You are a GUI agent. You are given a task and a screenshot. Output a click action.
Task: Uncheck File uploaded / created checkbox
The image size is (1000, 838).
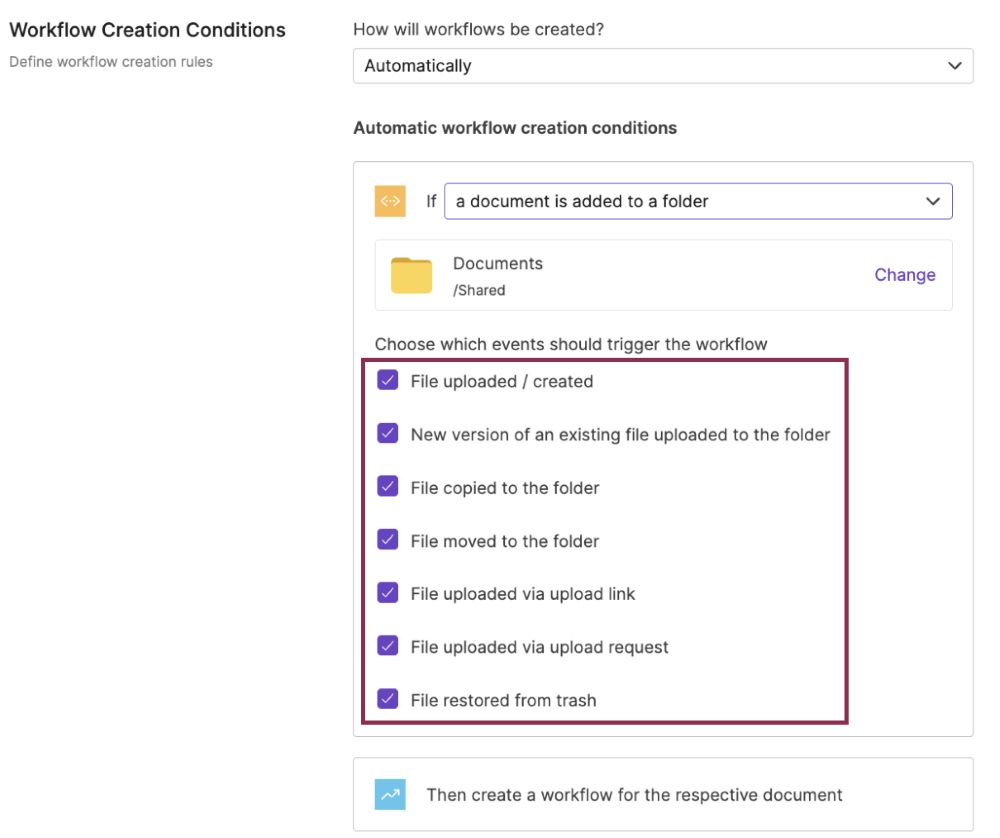[x=388, y=381]
